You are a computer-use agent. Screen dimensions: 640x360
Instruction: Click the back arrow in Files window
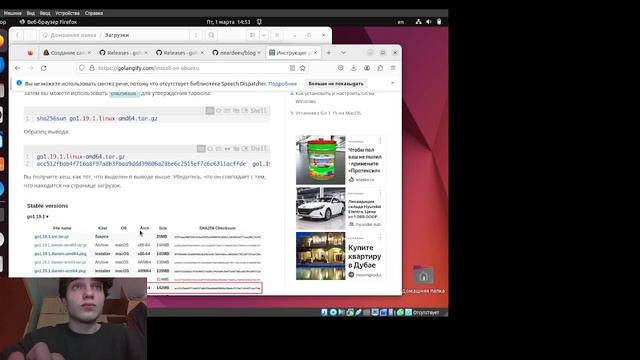(18, 36)
